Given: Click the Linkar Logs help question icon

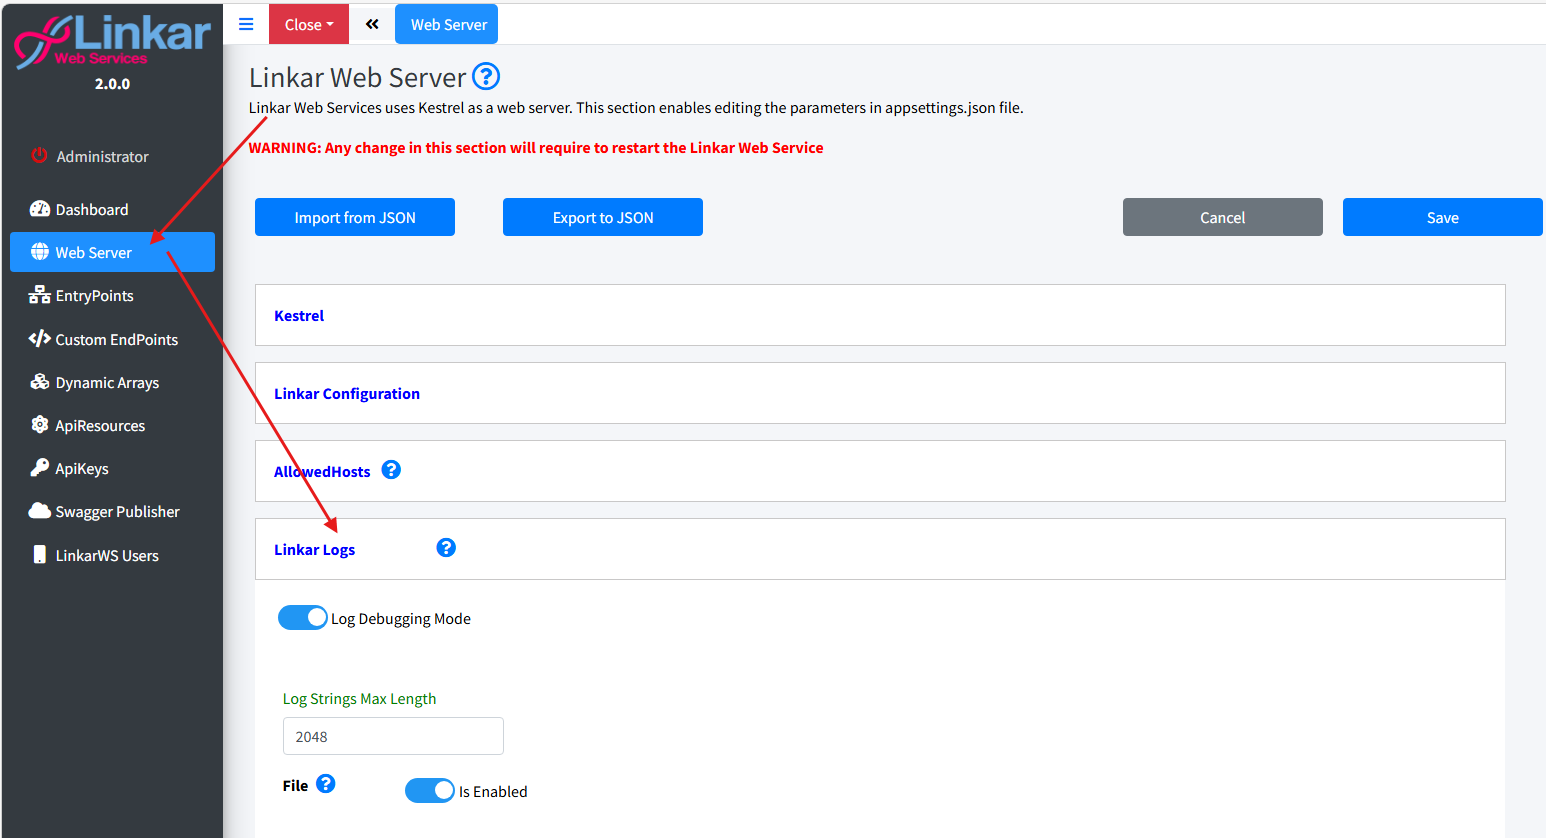Looking at the screenshot, I should click(x=446, y=548).
